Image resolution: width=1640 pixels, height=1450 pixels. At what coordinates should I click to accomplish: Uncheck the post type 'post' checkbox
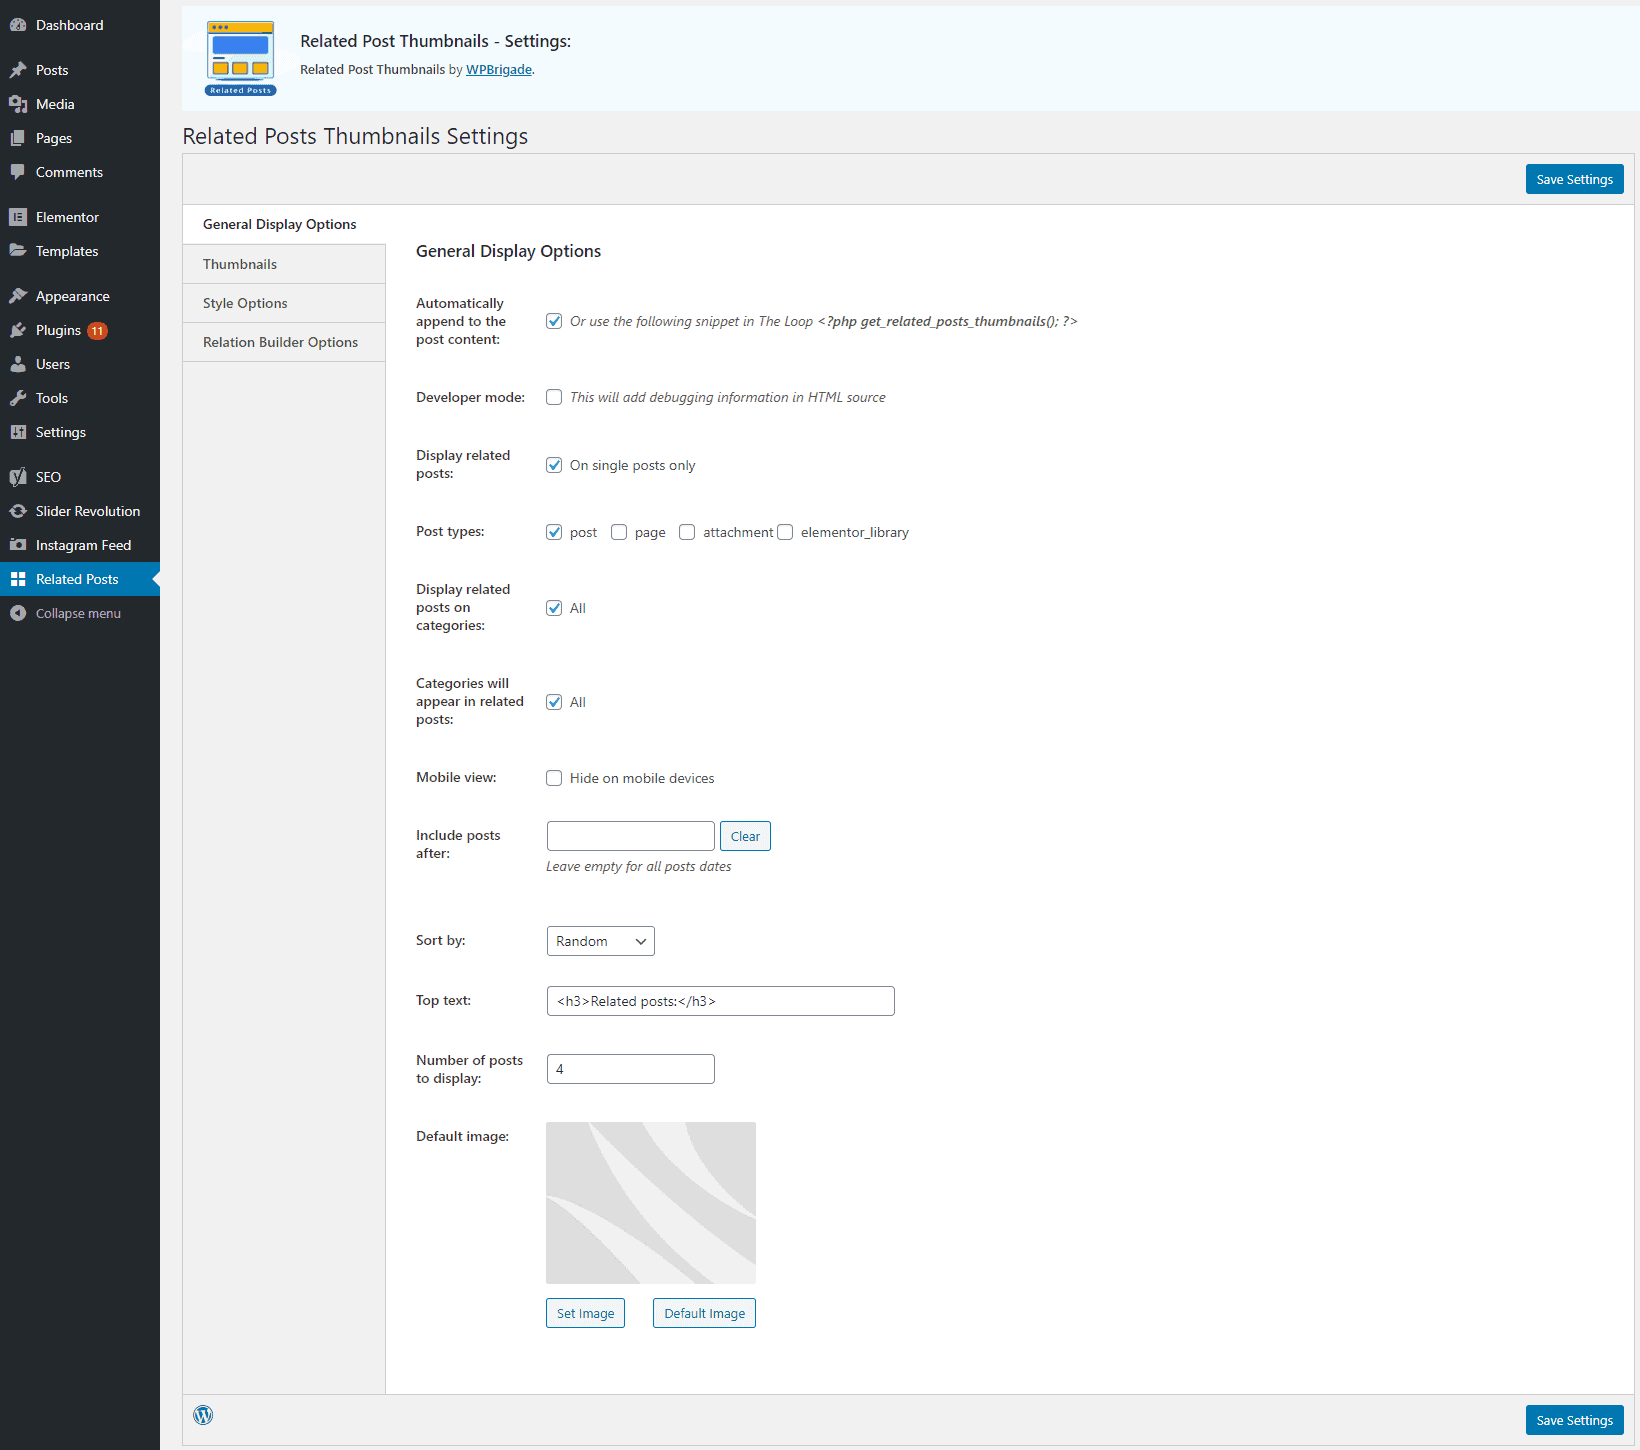coord(554,532)
